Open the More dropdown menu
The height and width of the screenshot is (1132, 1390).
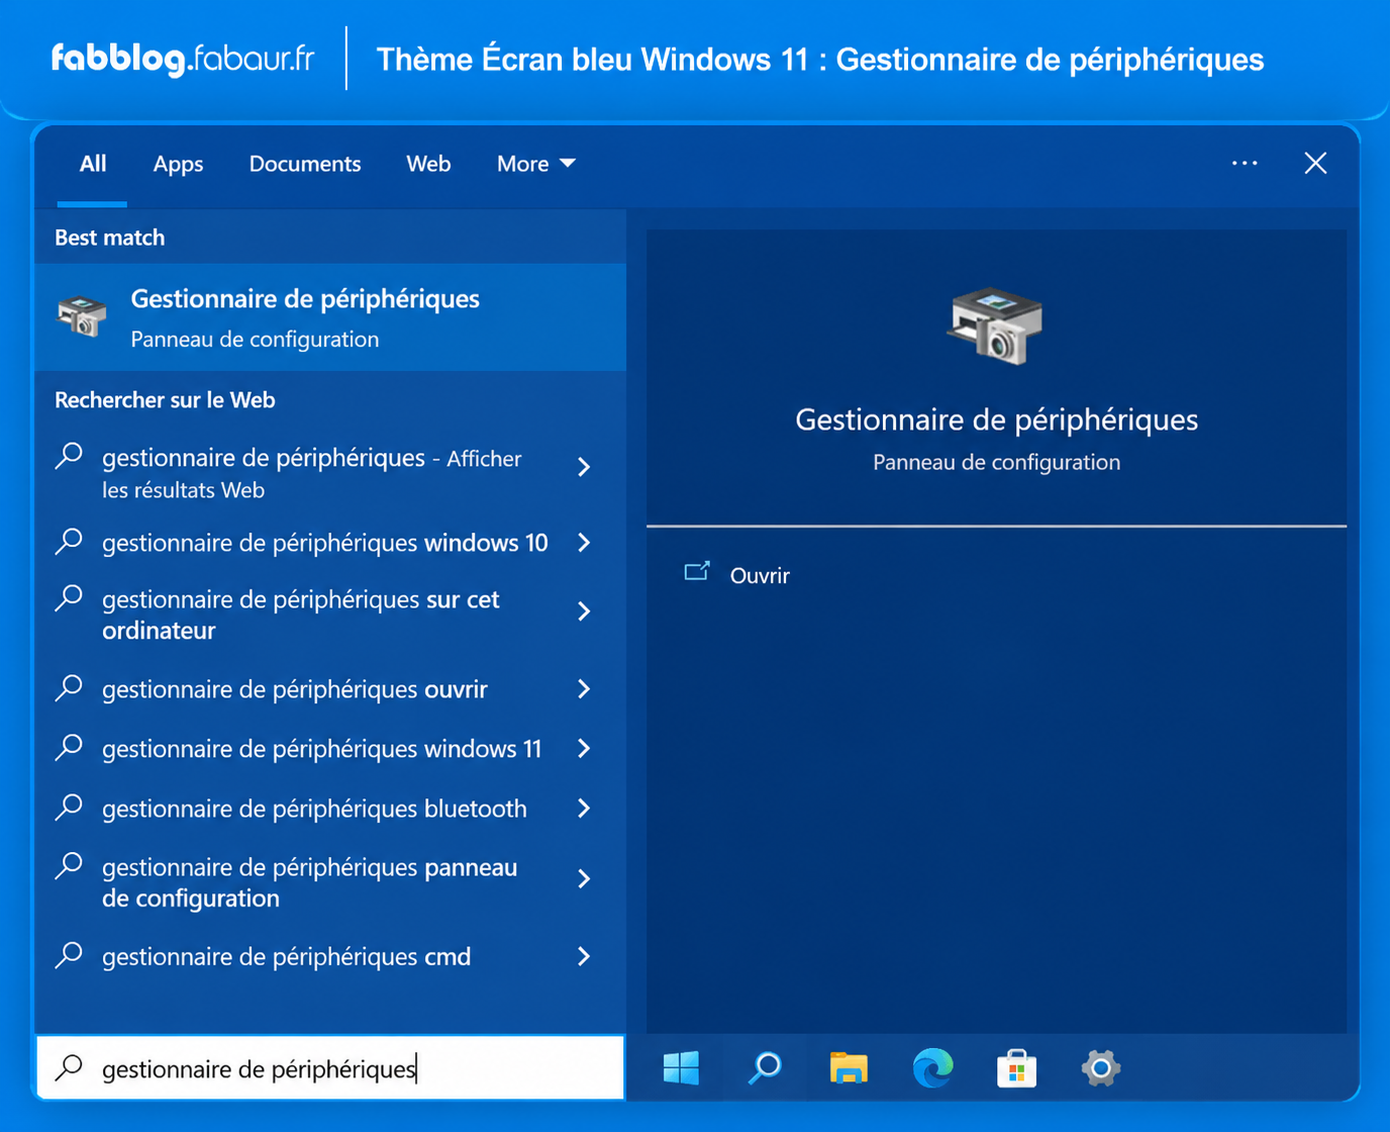[x=536, y=164]
